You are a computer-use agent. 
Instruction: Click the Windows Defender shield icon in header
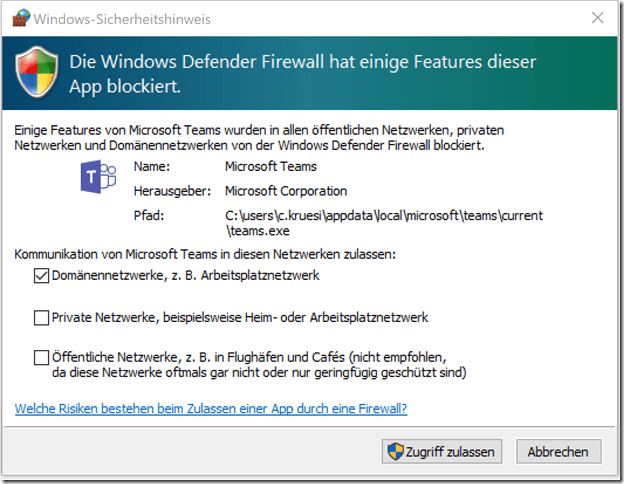click(x=38, y=72)
